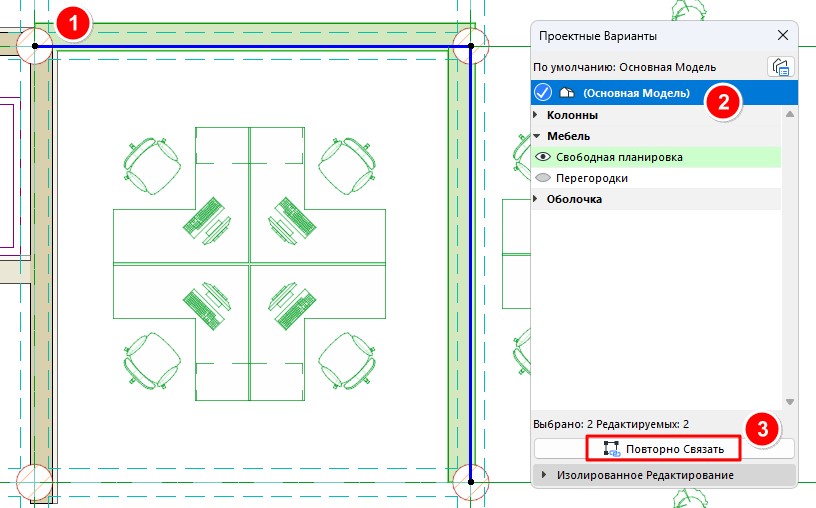Select the (Основная Модель) row
The height and width of the screenshot is (508, 816).
pos(664,93)
